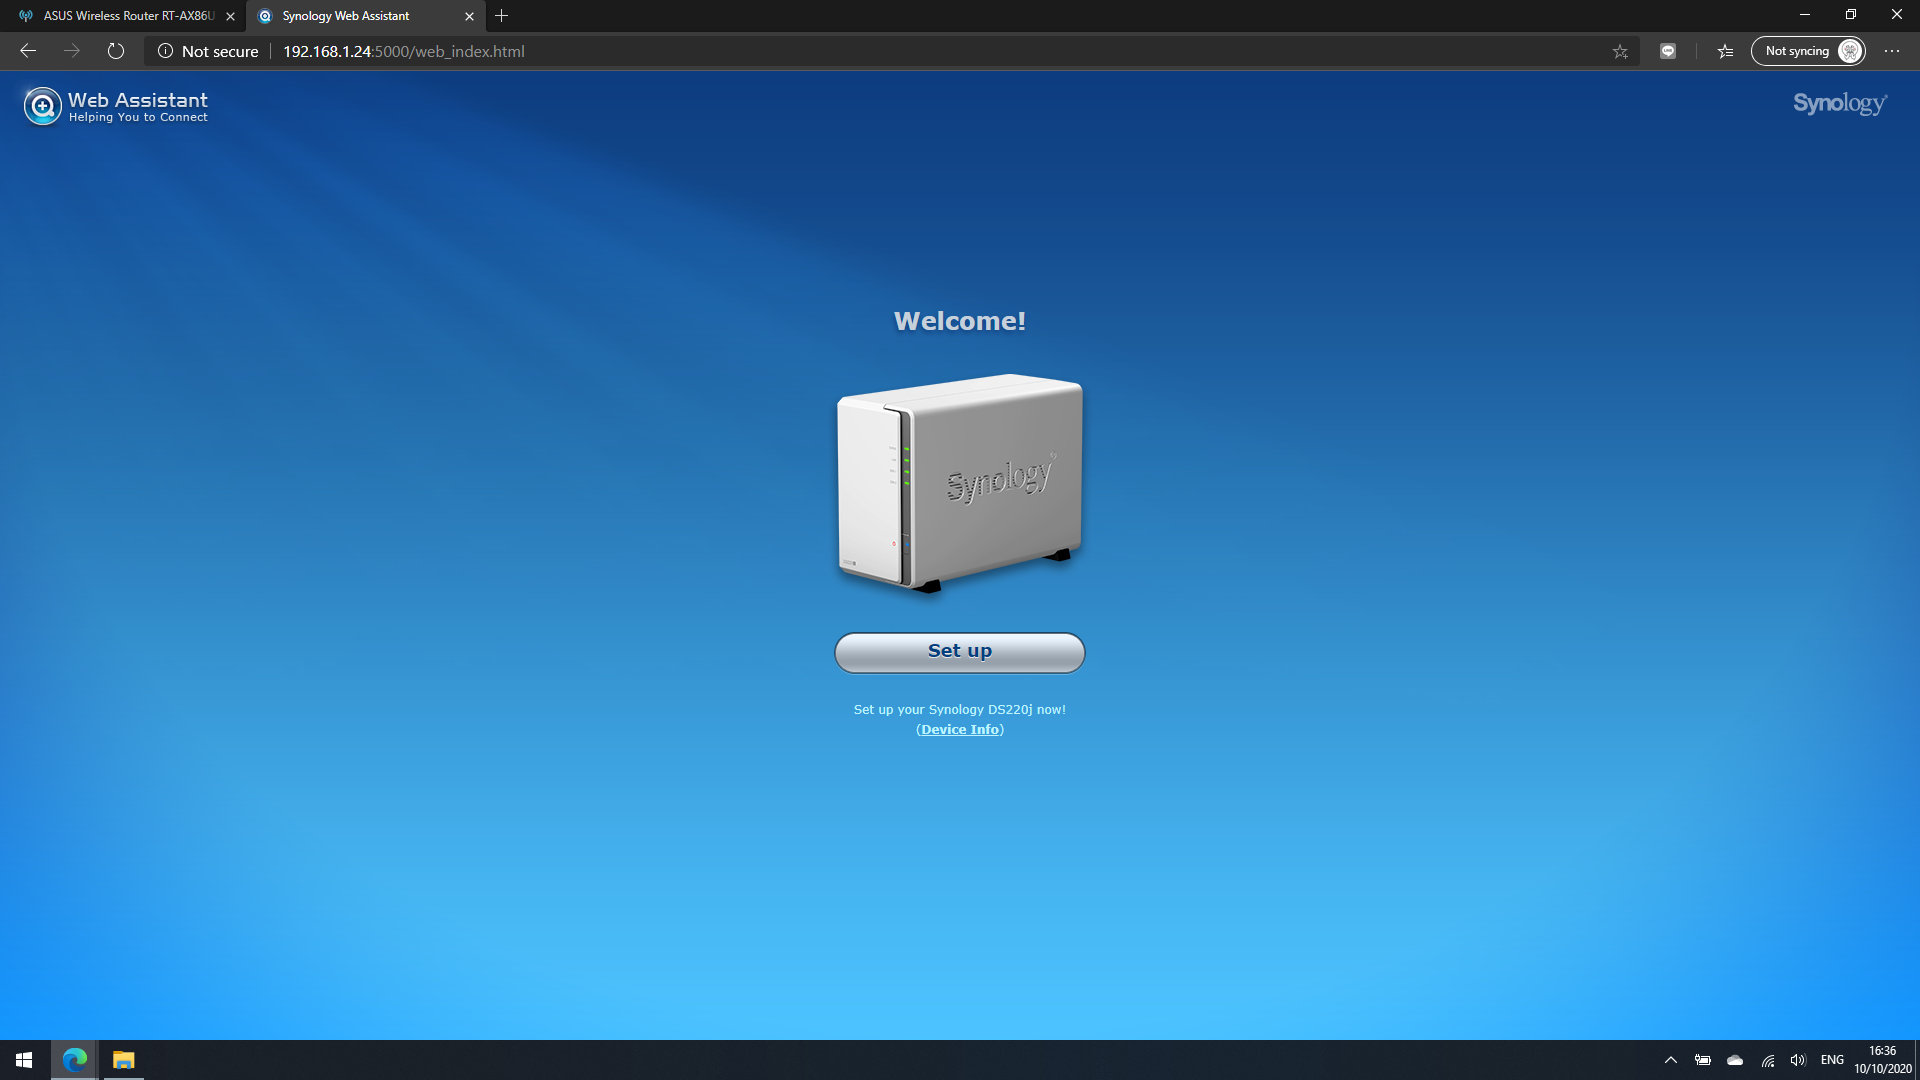View the Not secure site information
Image resolution: width=1920 pixels, height=1080 pixels.
point(208,51)
